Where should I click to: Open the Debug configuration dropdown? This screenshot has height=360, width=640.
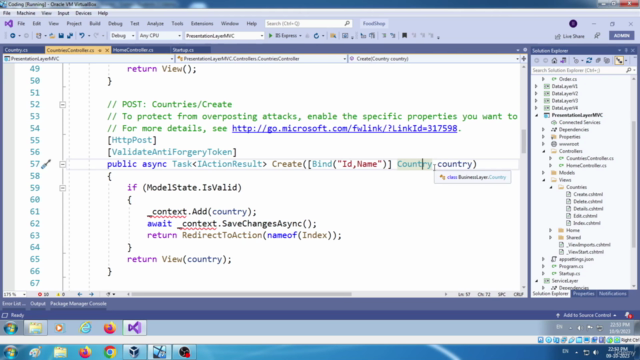click(122, 36)
